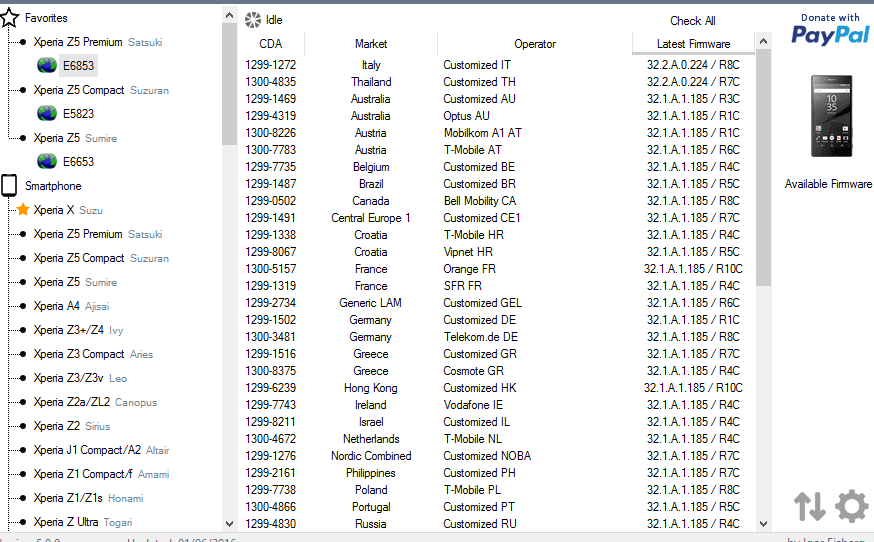Expand Xperia X Suzu in Smartphone list
Viewport: 874px width, 542px height.
click(x=68, y=210)
